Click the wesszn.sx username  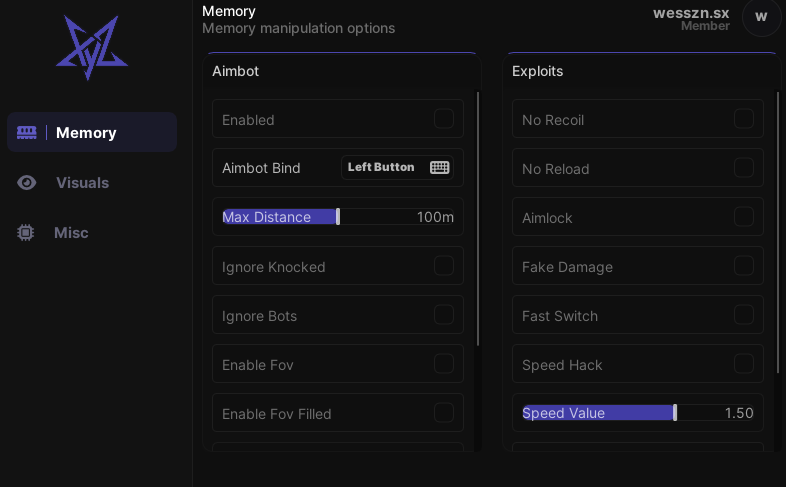point(691,13)
